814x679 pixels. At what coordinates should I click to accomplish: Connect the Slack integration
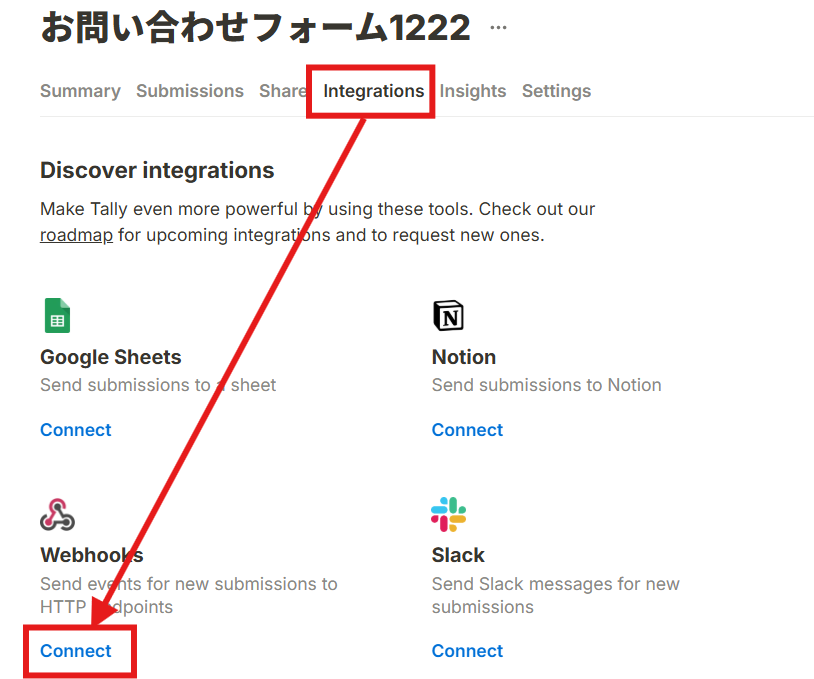[x=467, y=651]
